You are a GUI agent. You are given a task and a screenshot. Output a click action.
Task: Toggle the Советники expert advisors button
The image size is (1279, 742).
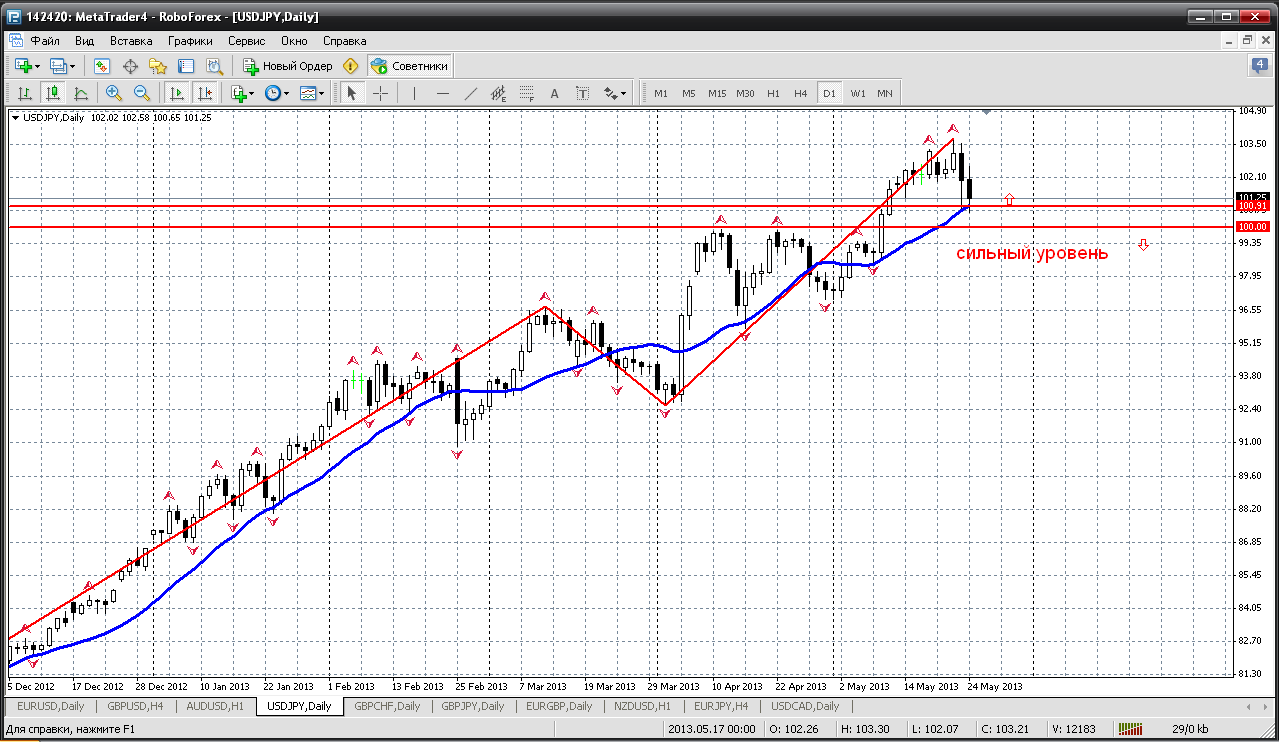[x=410, y=66]
